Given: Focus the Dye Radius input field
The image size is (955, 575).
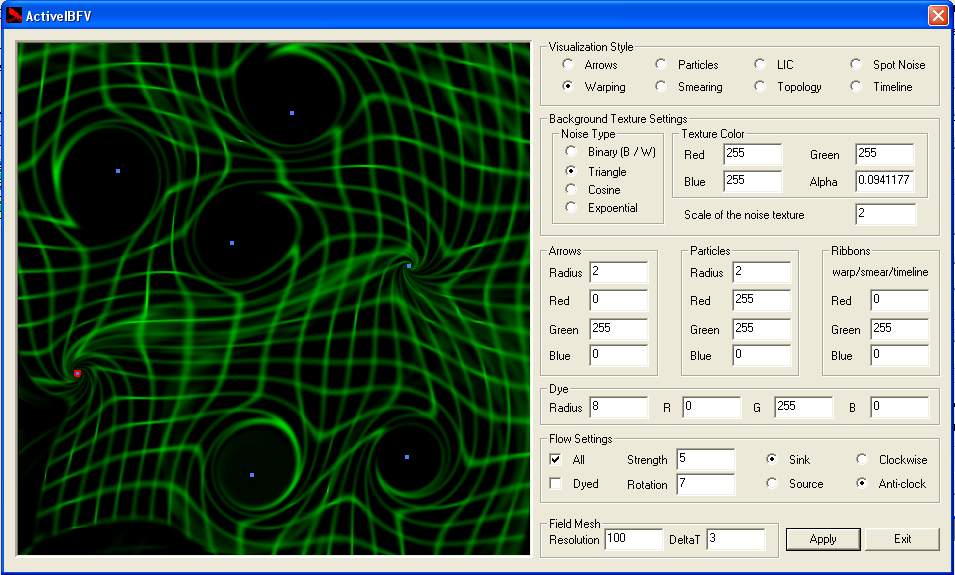Looking at the screenshot, I should (618, 408).
